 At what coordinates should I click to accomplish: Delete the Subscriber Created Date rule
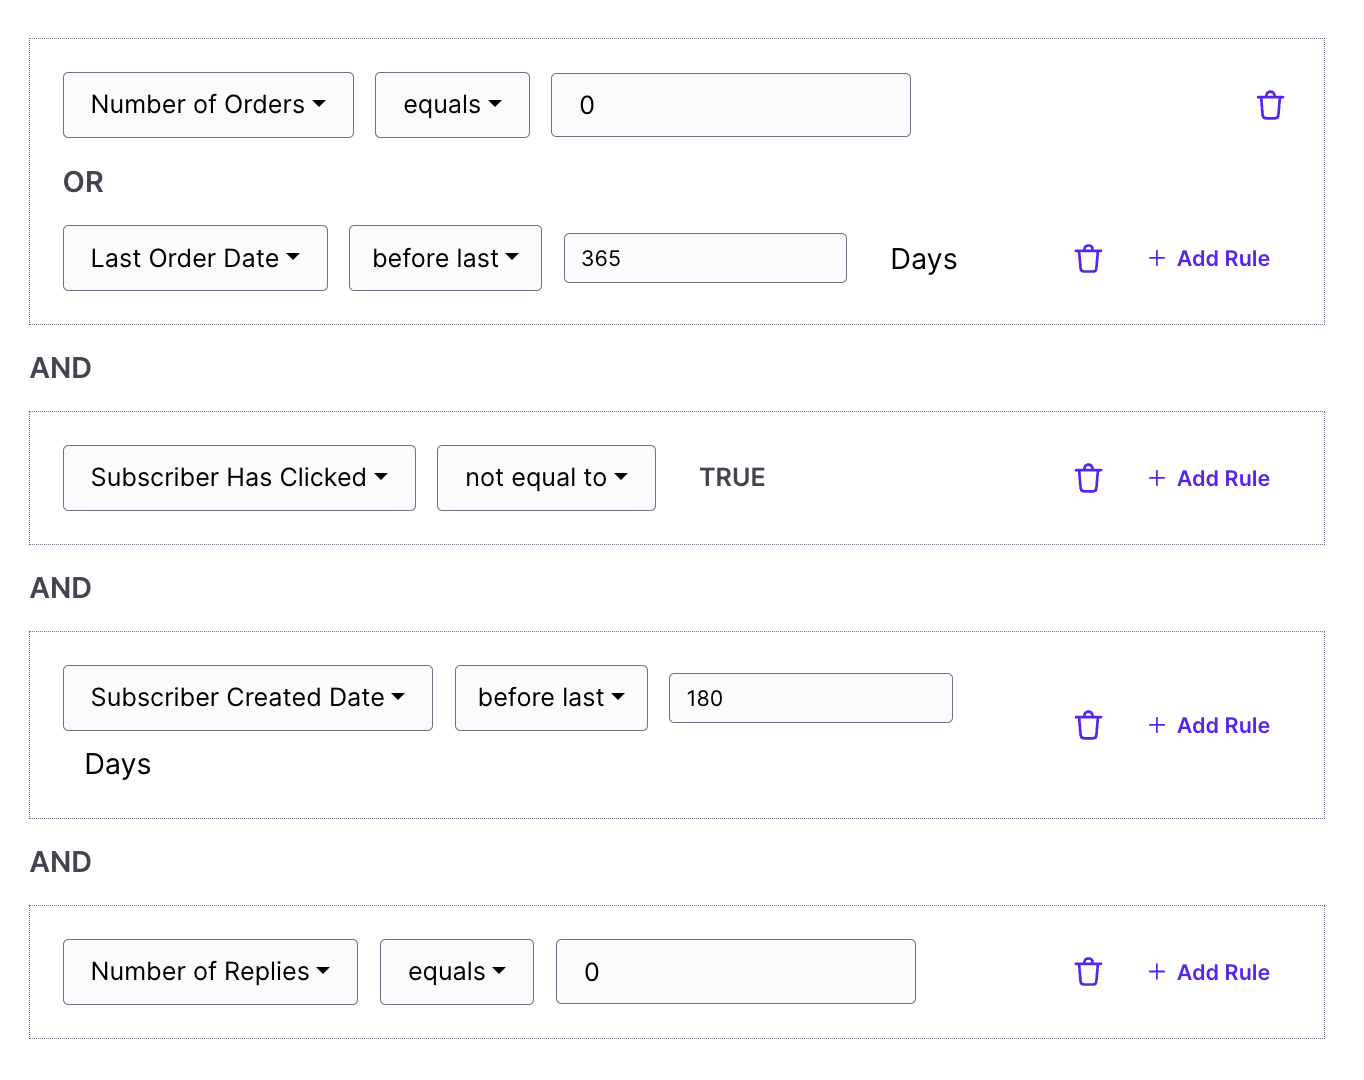tap(1088, 725)
